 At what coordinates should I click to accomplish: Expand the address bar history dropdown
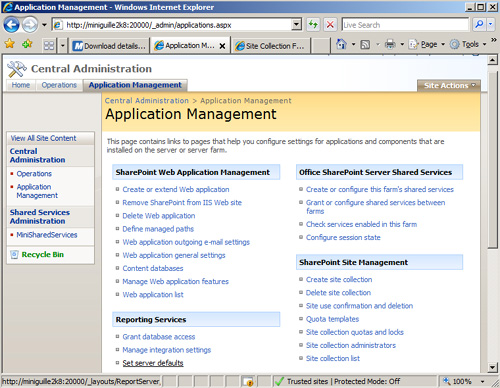click(x=296, y=25)
